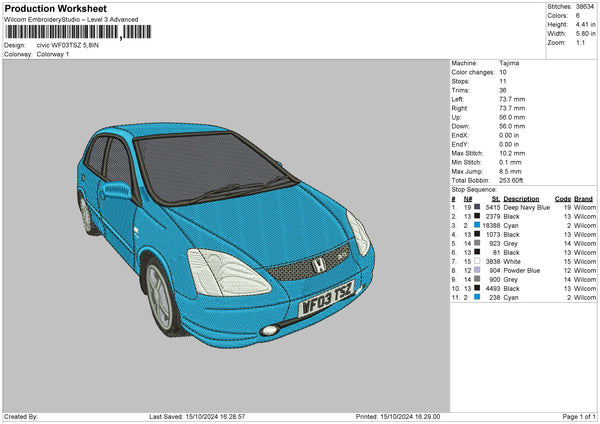This screenshot has height=424, width=600.
Task: Click the St. column header
Action: coord(494,198)
